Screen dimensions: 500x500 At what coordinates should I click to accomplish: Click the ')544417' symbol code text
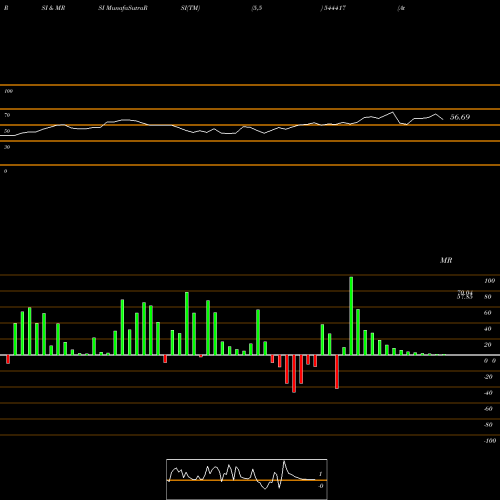(333, 8)
